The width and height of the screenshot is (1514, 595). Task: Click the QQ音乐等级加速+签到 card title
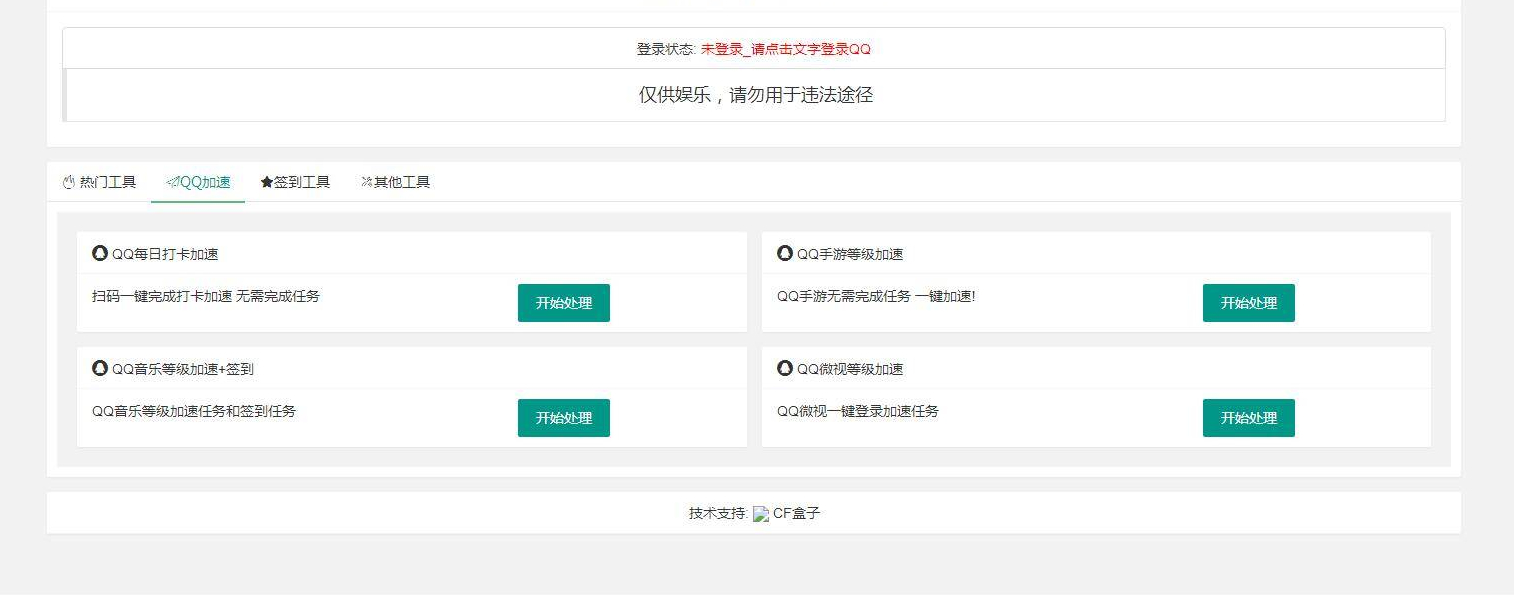183,369
